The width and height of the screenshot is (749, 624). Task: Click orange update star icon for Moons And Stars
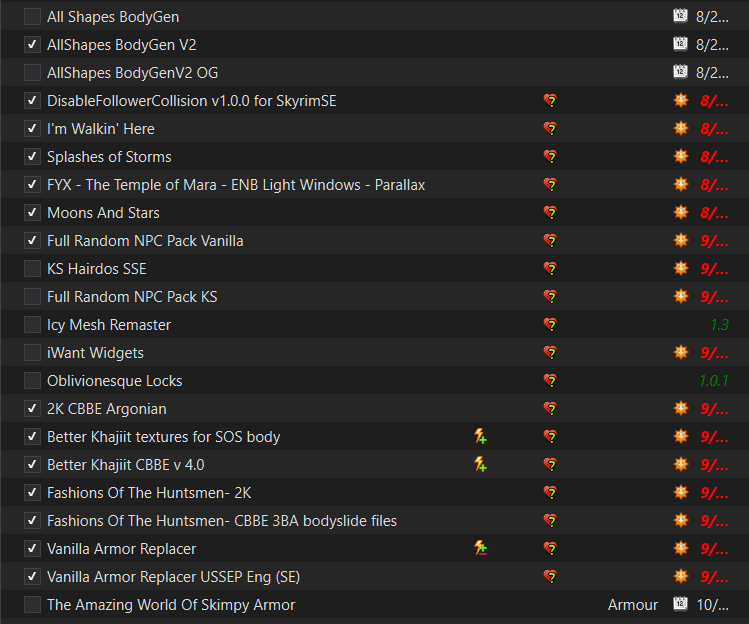tap(681, 212)
